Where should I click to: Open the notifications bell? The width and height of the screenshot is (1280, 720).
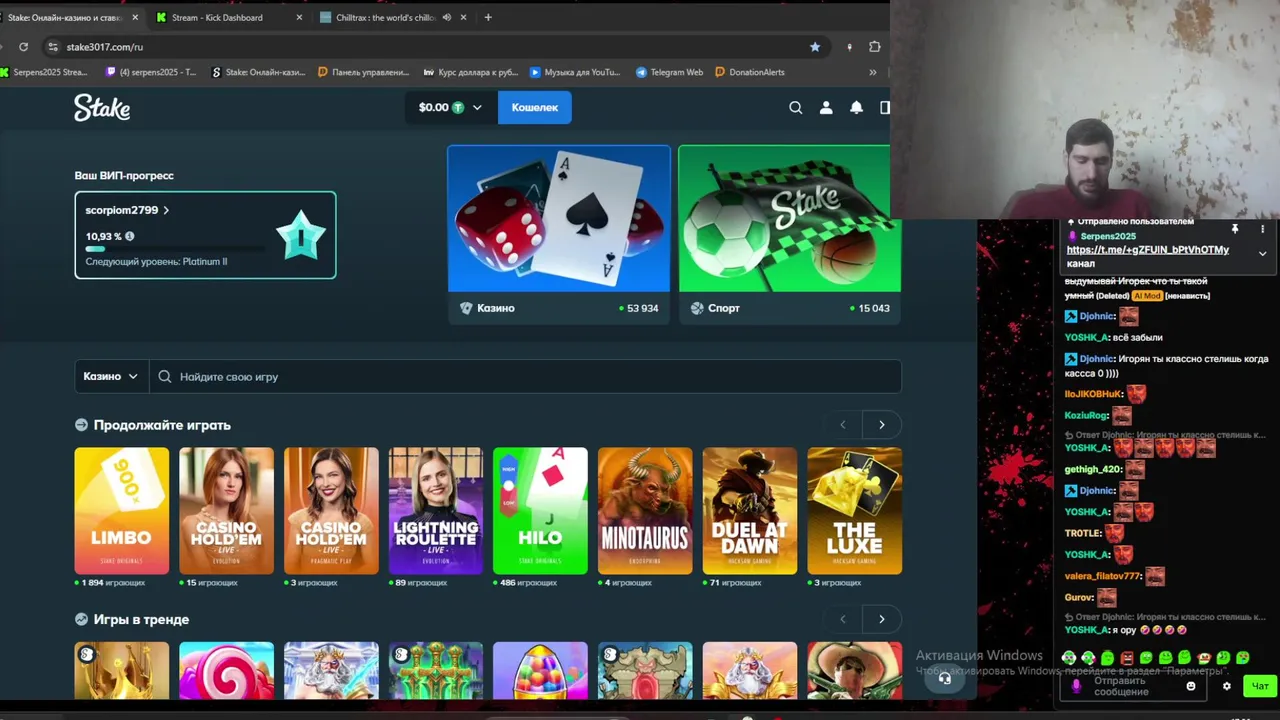pos(856,108)
